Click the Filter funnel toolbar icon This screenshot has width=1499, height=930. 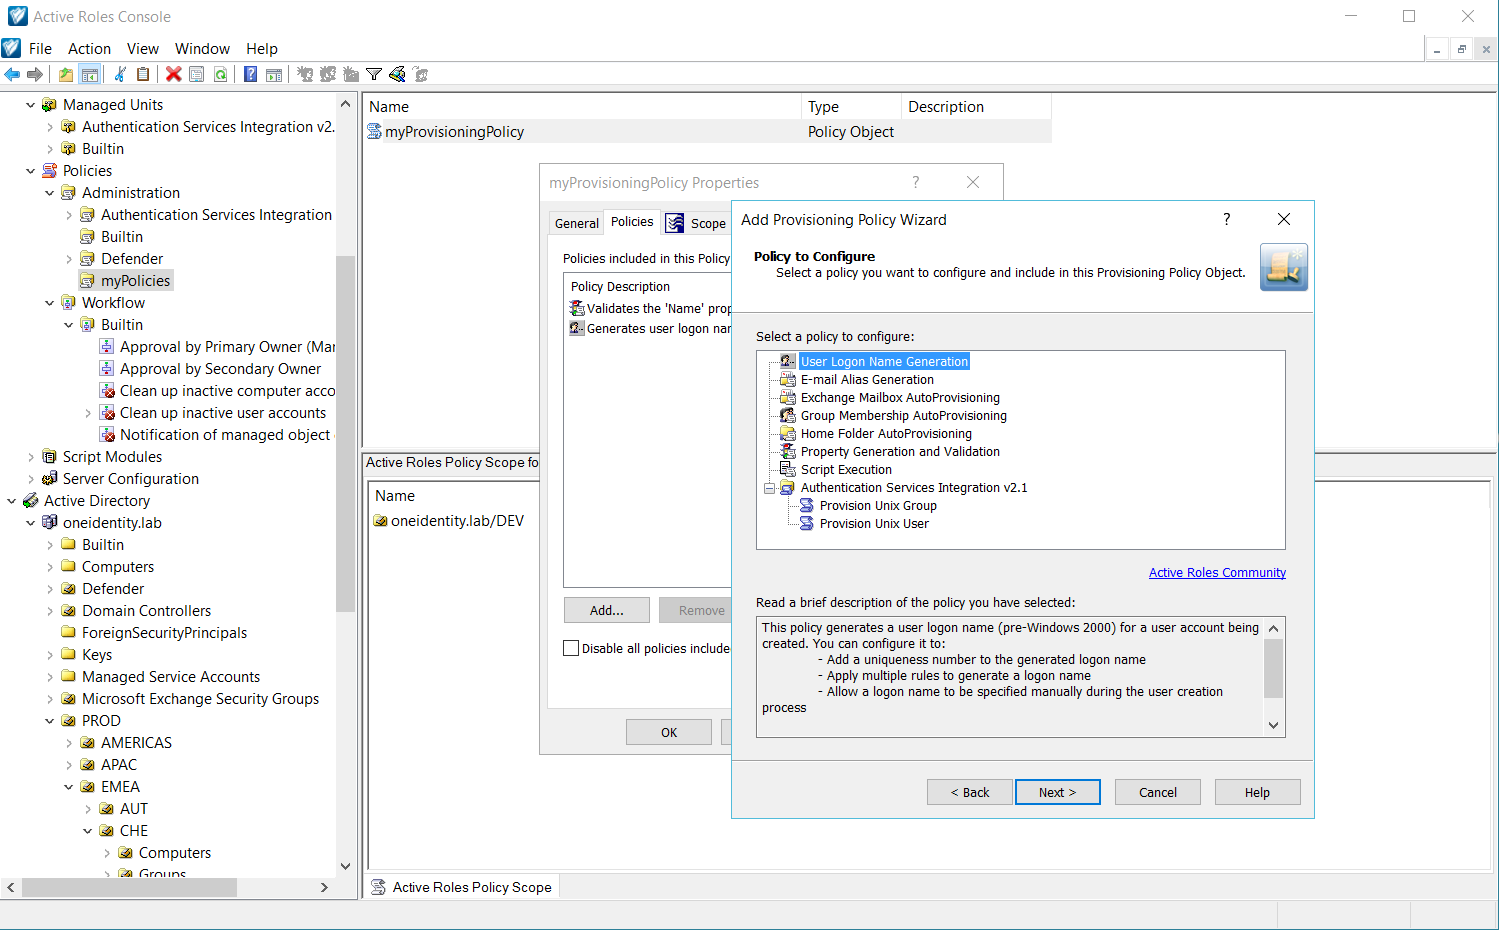pyautogui.click(x=374, y=74)
